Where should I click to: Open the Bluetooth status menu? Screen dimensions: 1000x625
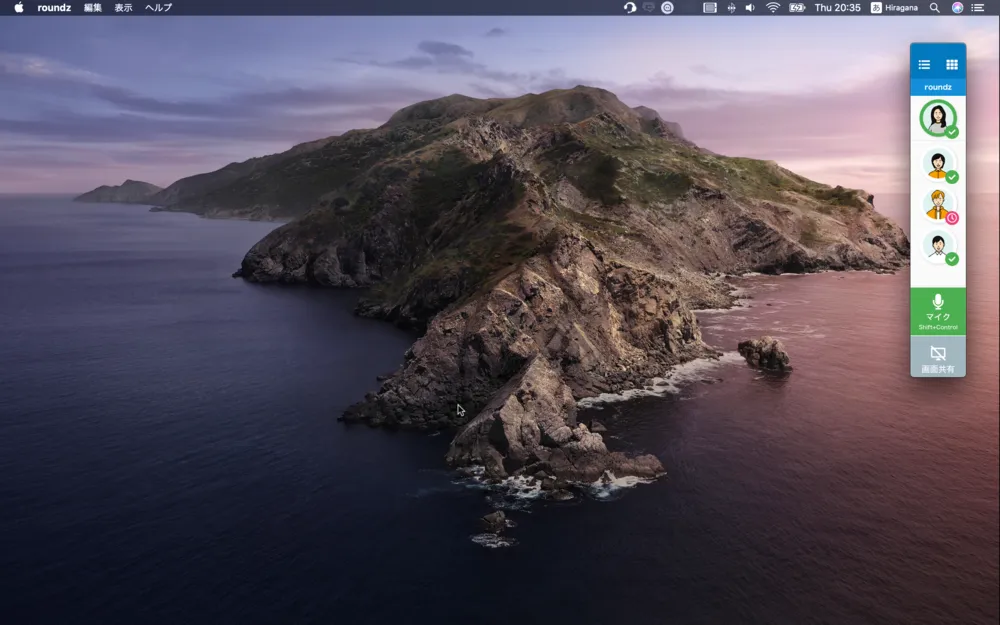coord(732,8)
